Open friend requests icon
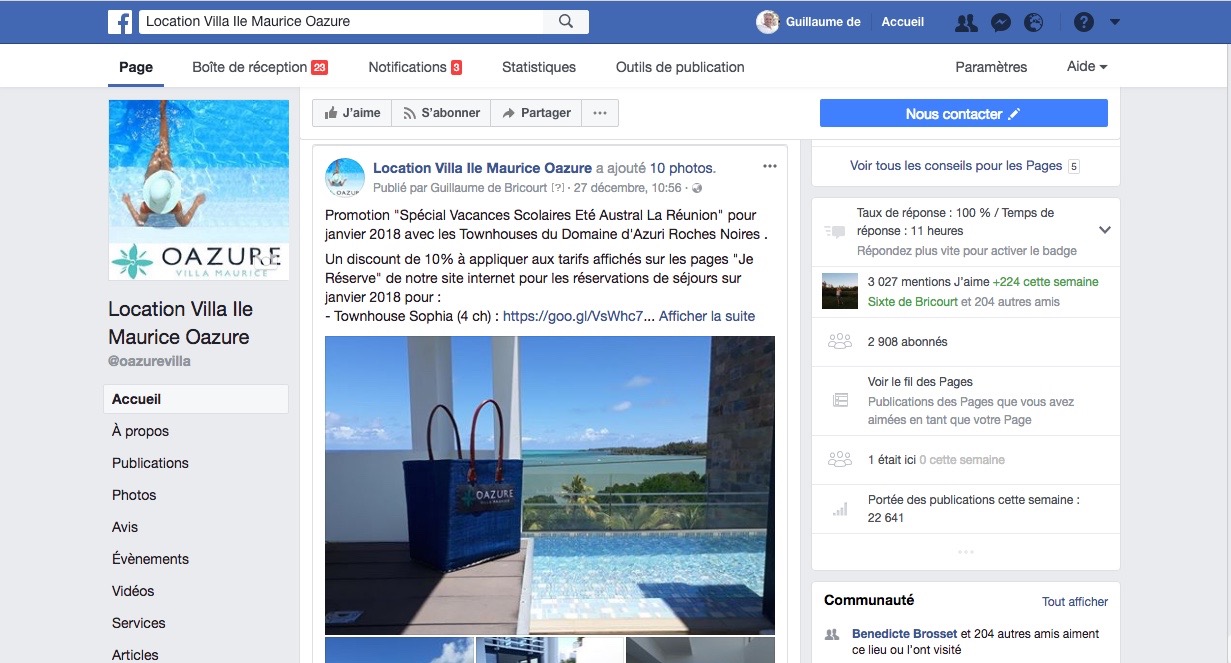Image resolution: width=1231 pixels, height=663 pixels. click(x=965, y=22)
